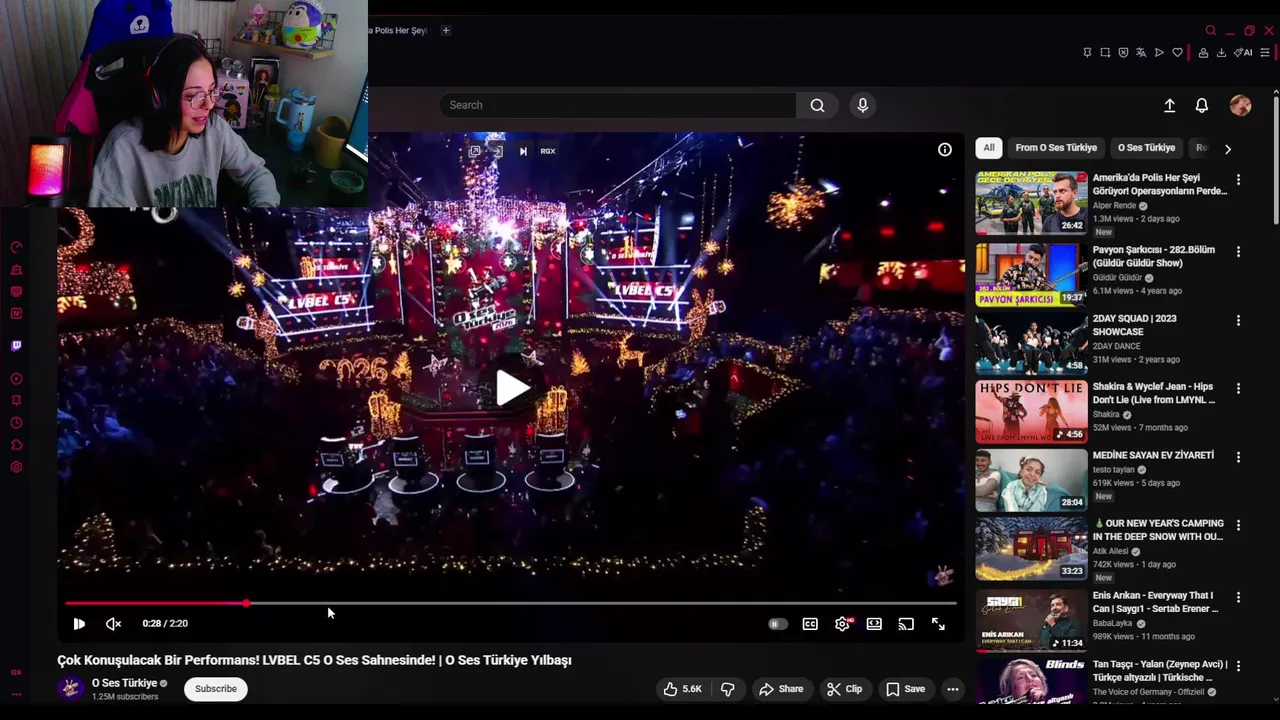Play video with large center button
1280x720 pixels.
tap(512, 388)
